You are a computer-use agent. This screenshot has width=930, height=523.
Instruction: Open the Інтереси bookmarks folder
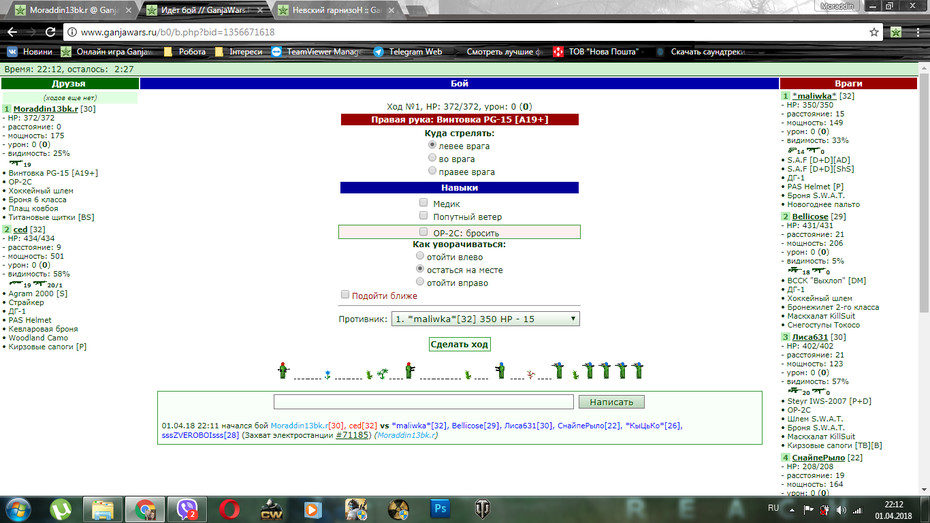238,52
